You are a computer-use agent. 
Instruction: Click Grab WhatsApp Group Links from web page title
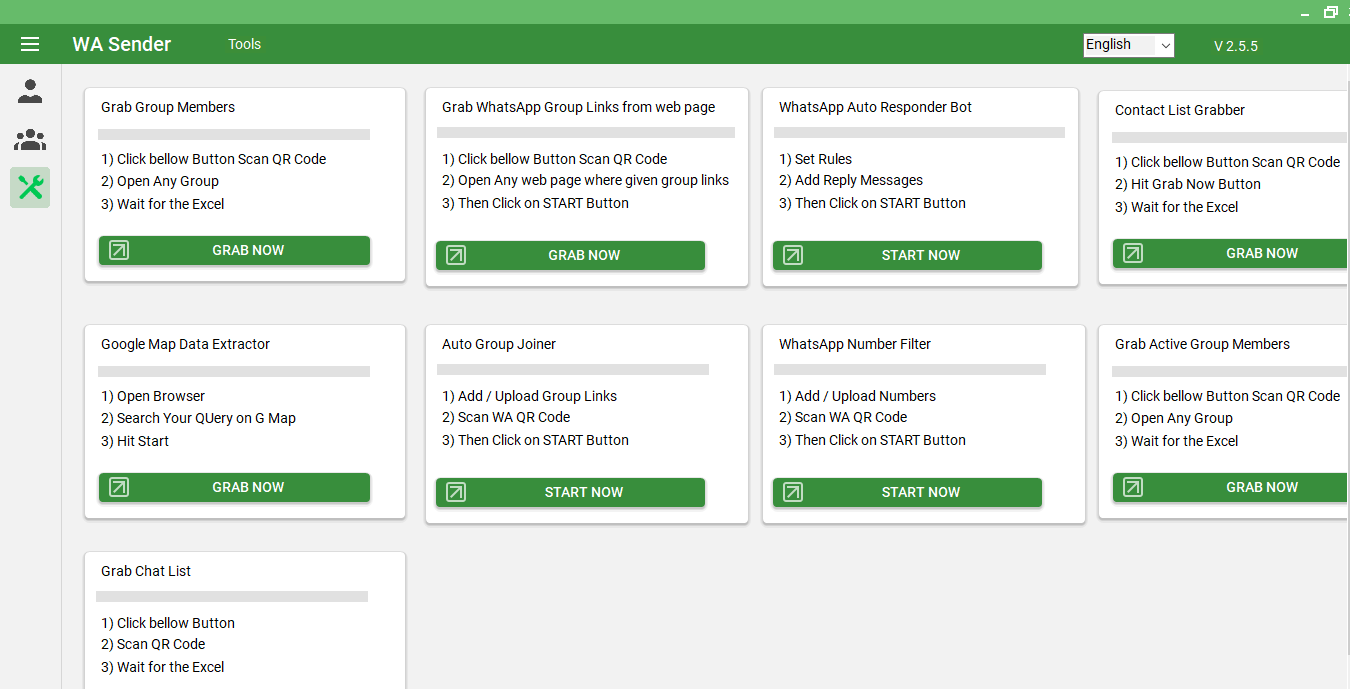pos(579,107)
